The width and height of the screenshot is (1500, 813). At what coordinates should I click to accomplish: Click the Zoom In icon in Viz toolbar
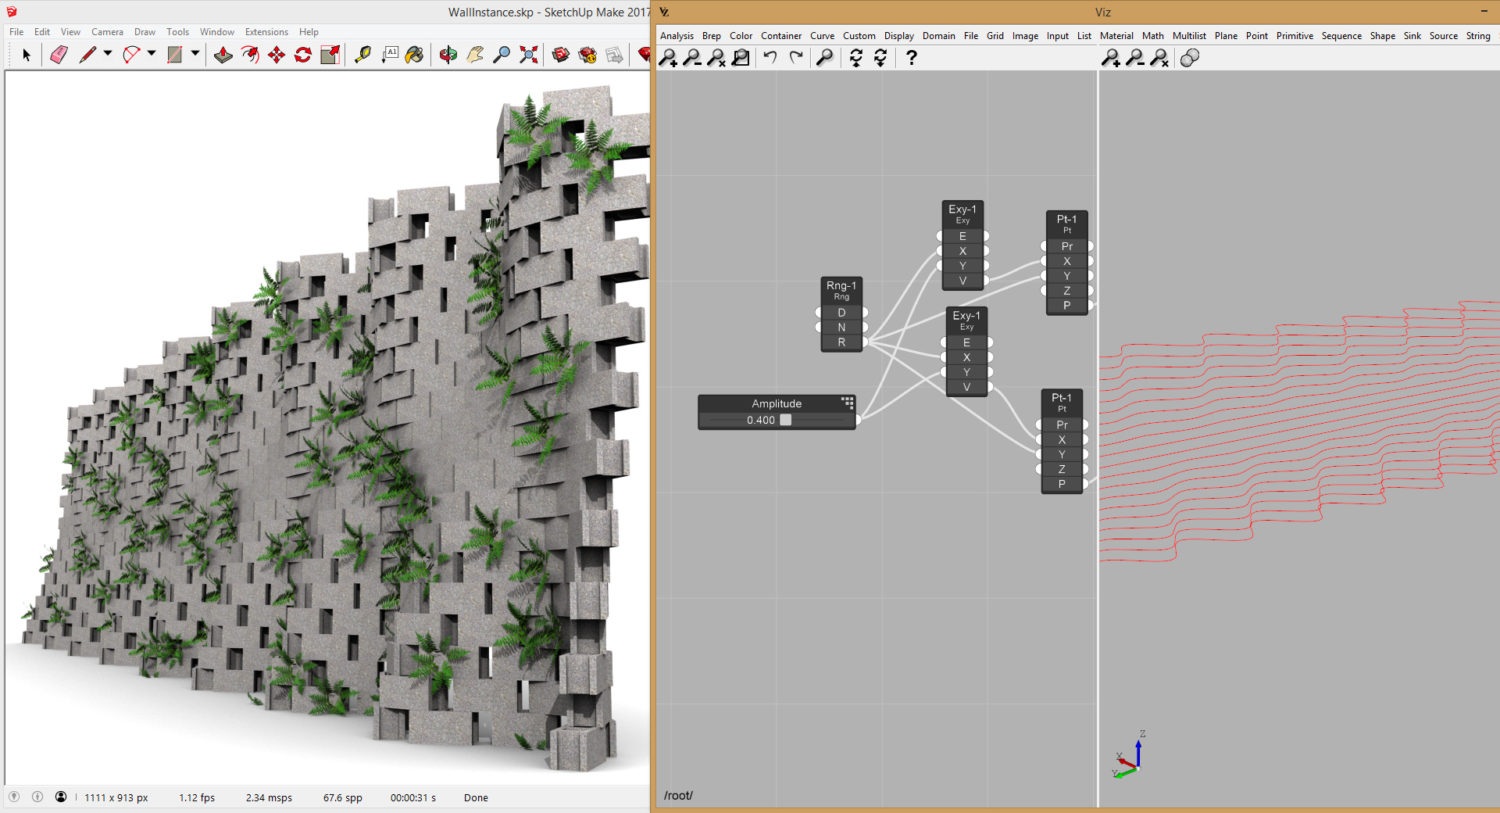click(668, 58)
